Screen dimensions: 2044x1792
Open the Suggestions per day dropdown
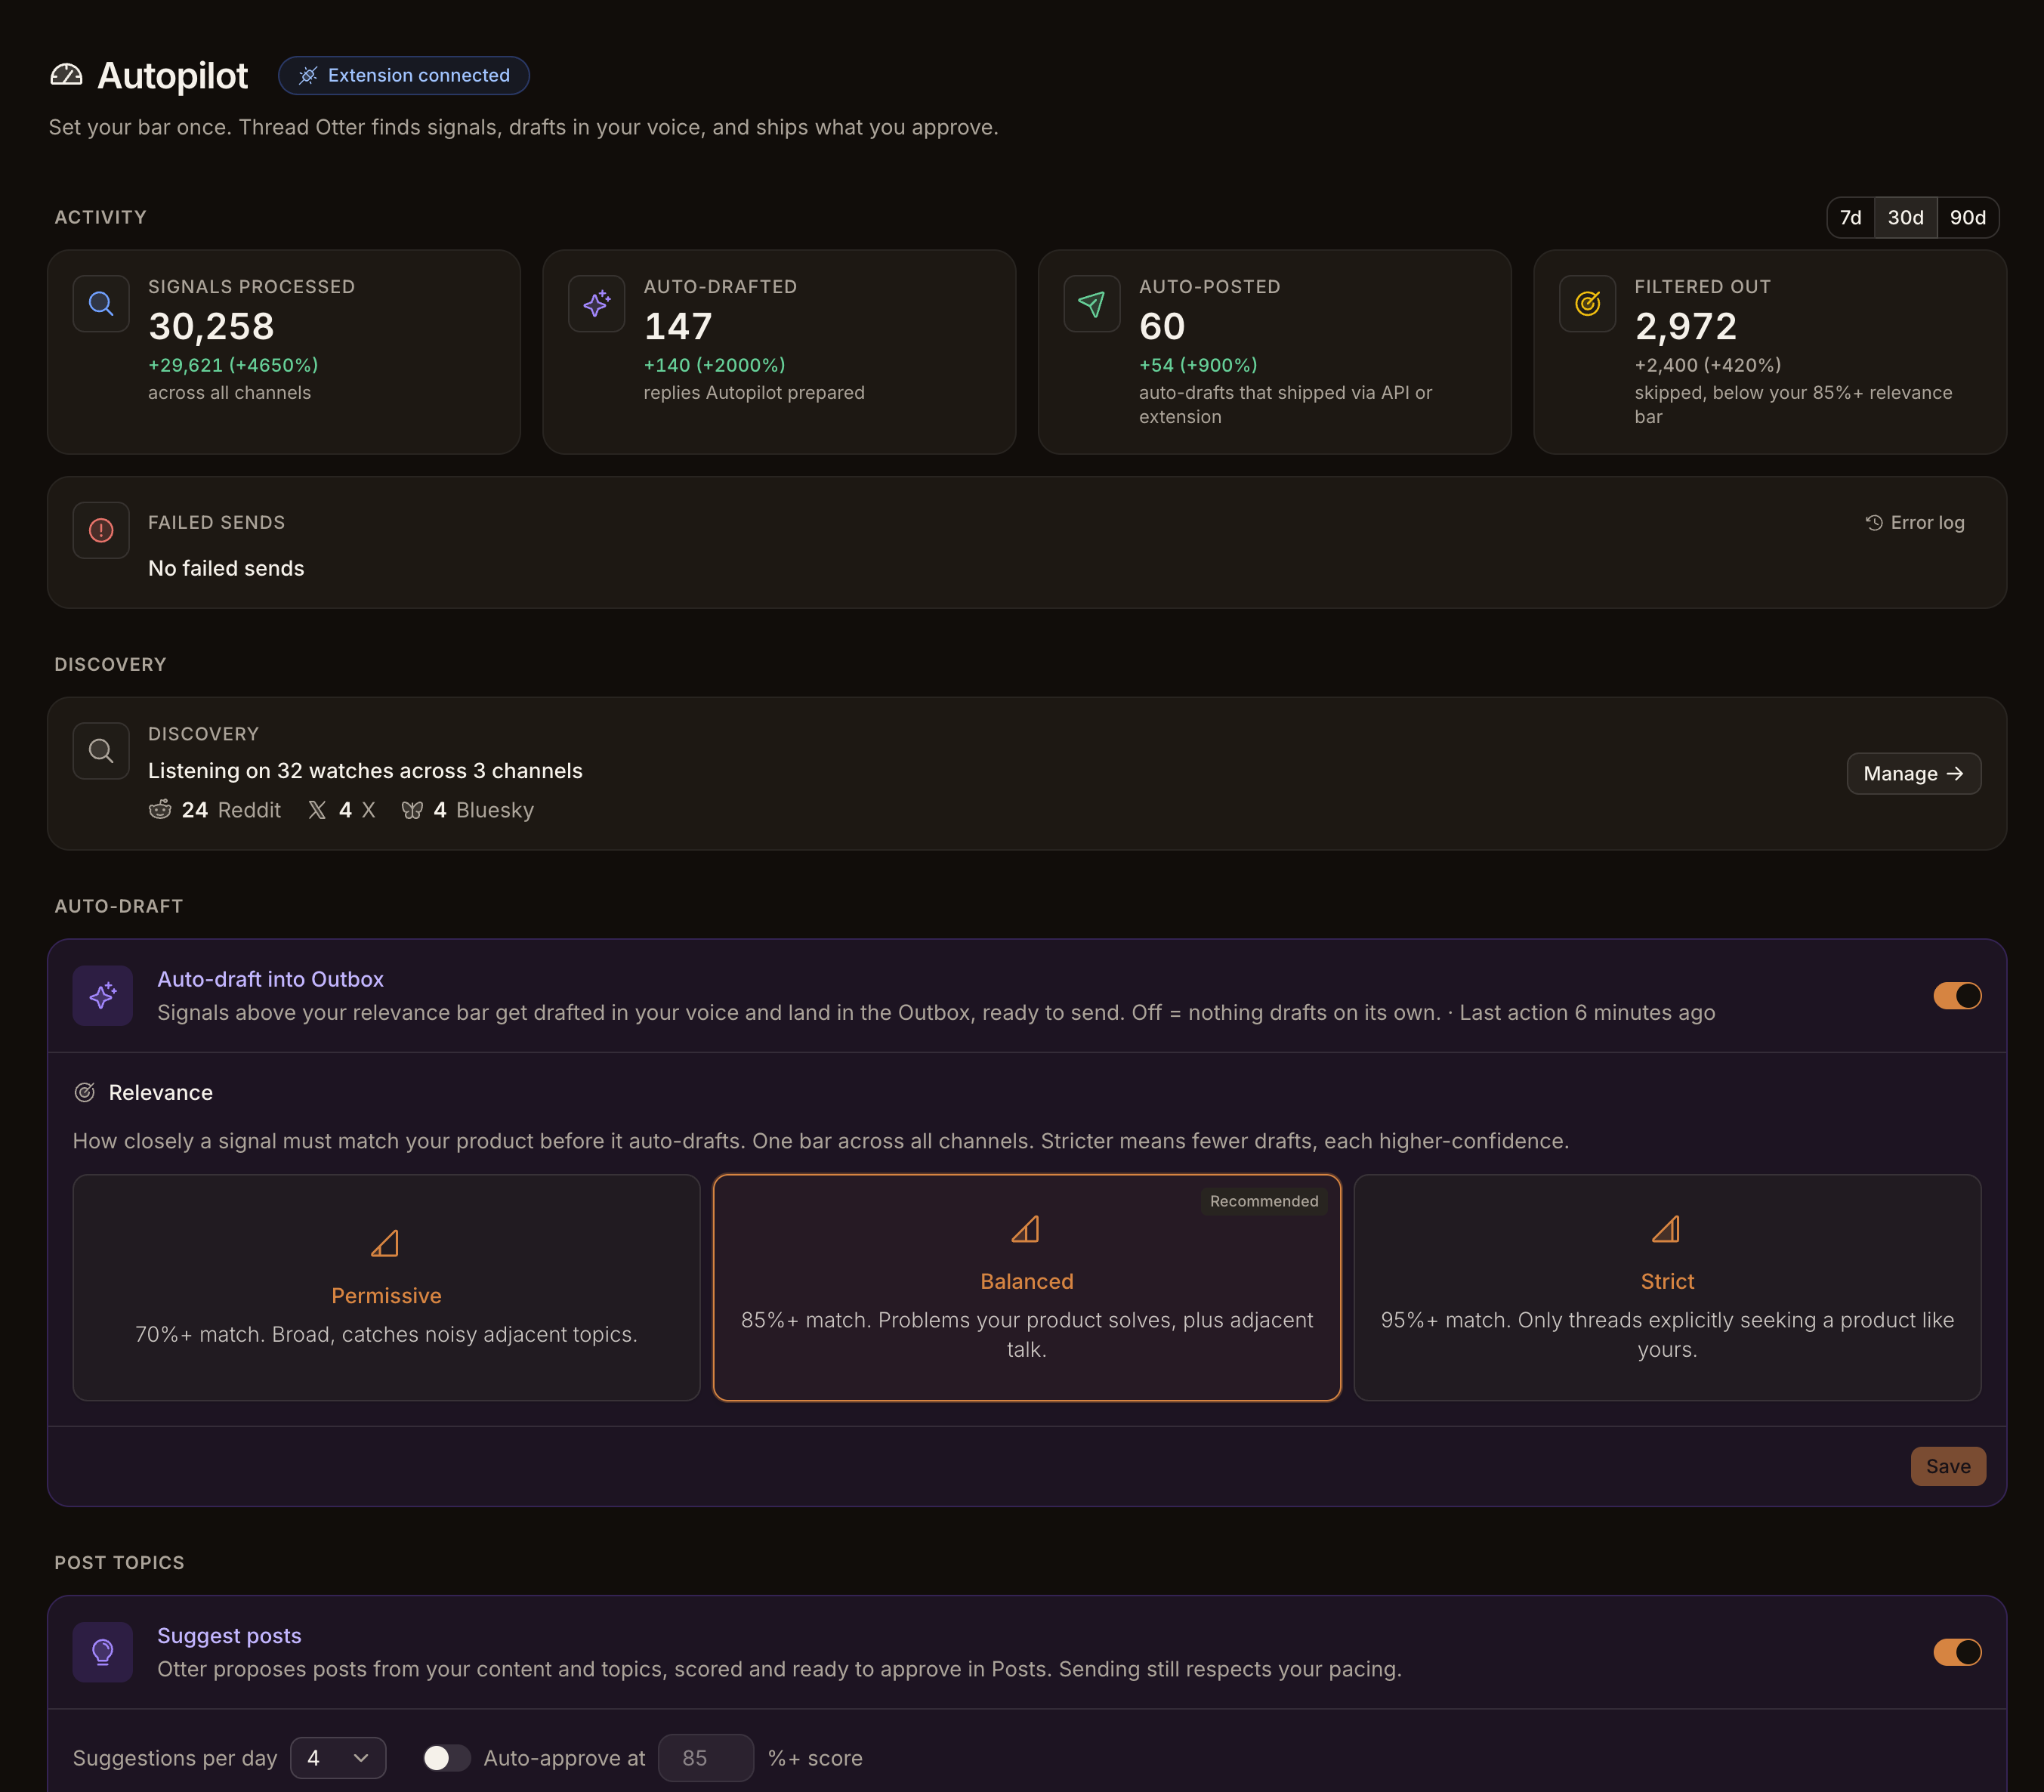(338, 1758)
